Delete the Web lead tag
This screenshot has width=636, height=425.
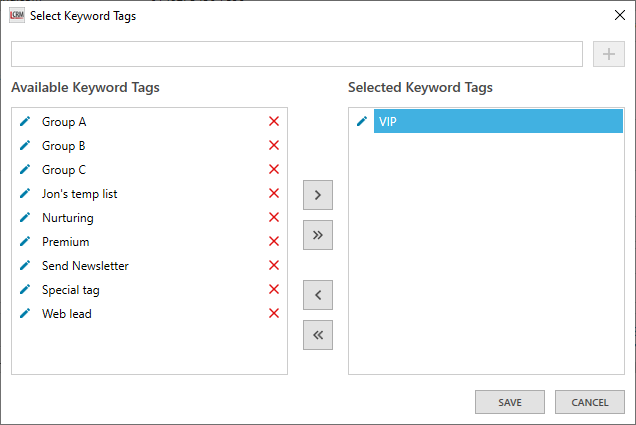pos(274,314)
